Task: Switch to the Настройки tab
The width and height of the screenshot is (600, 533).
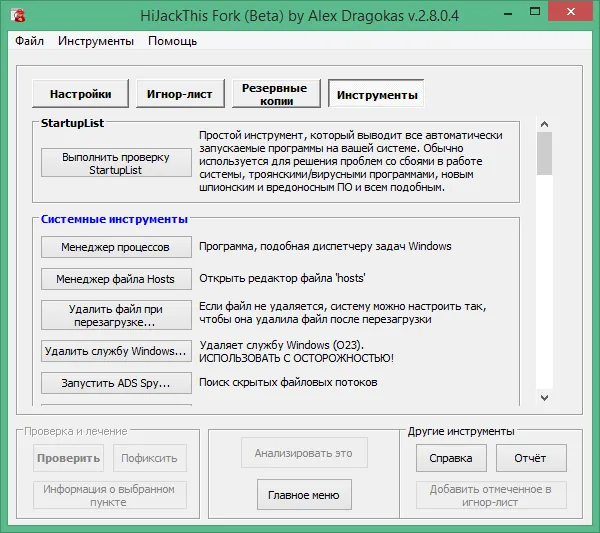Action: point(80,94)
